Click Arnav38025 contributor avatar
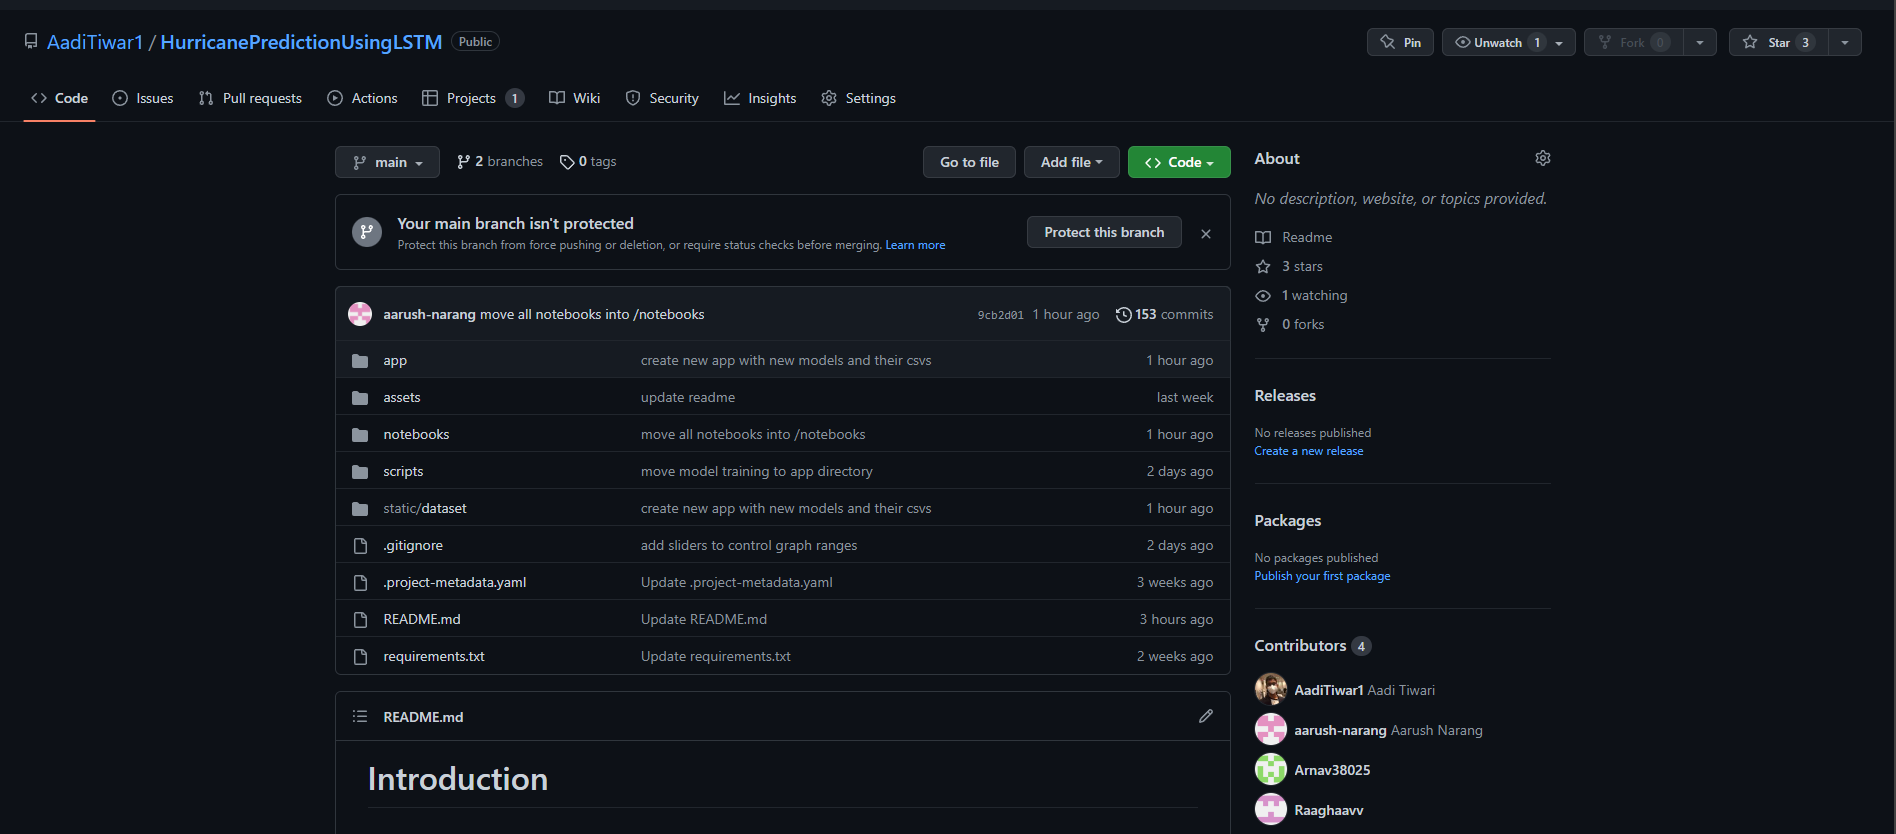1896x834 pixels. click(1271, 769)
